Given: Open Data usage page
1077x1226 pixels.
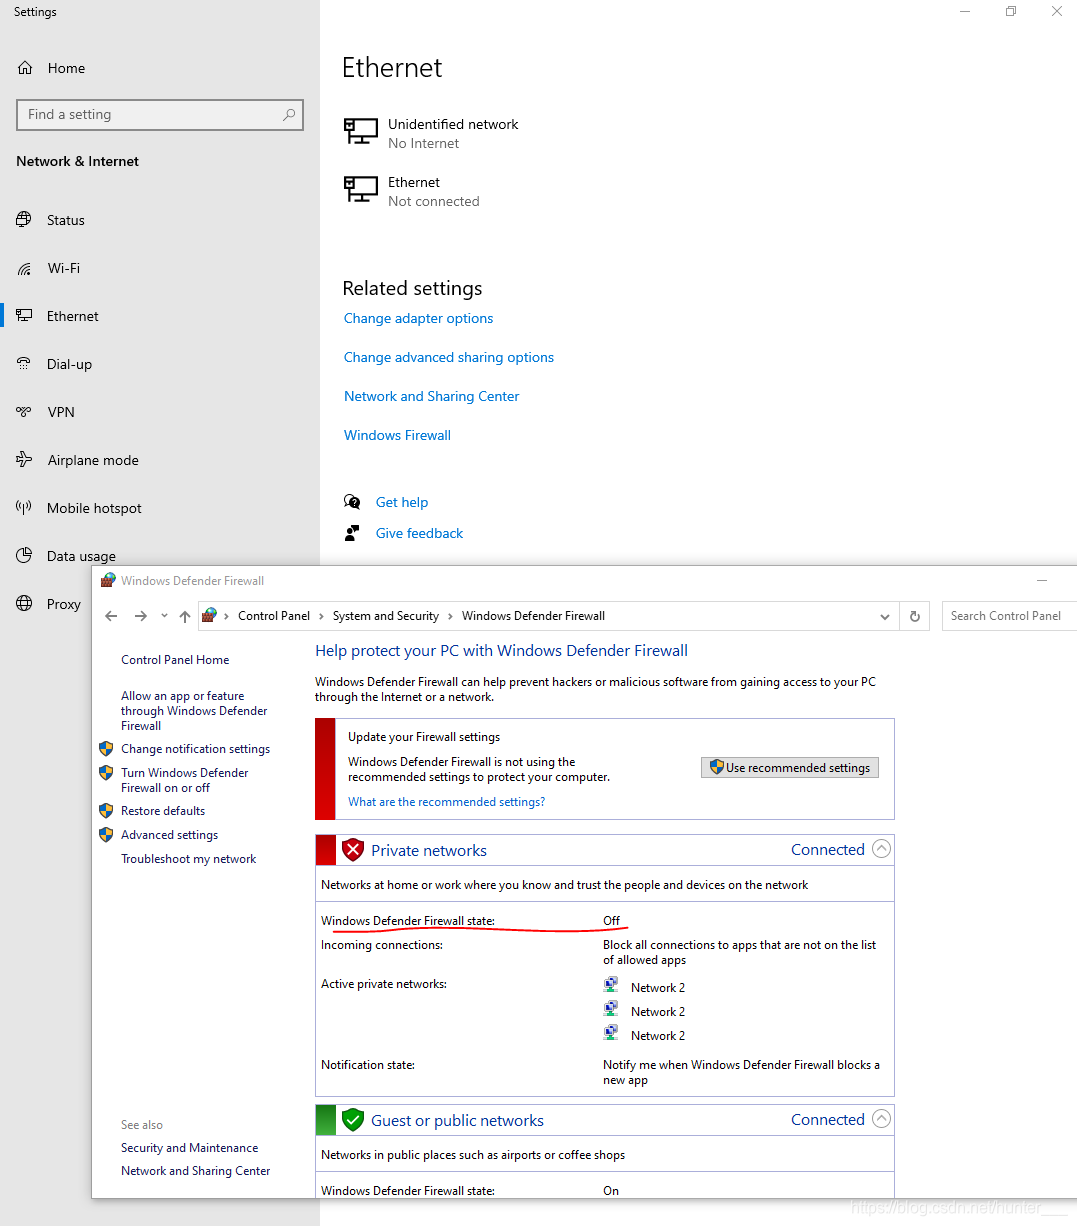Looking at the screenshot, I should pos(81,556).
